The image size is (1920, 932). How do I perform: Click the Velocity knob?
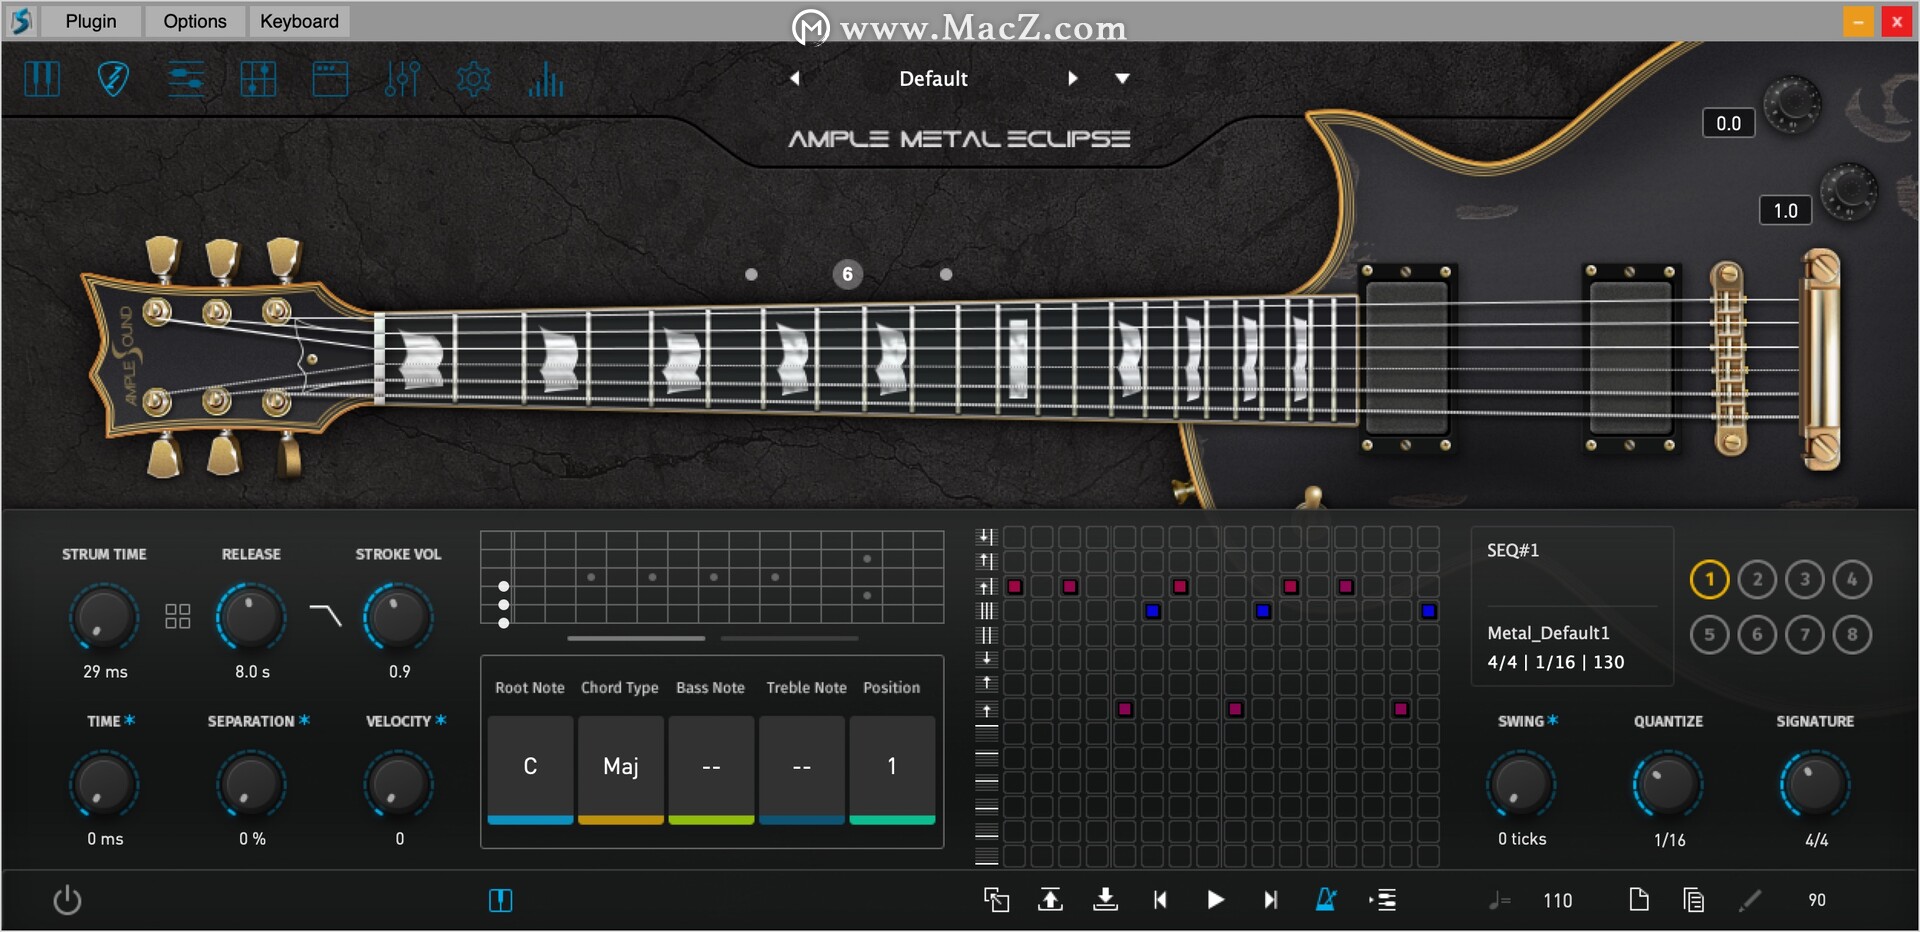(x=398, y=785)
